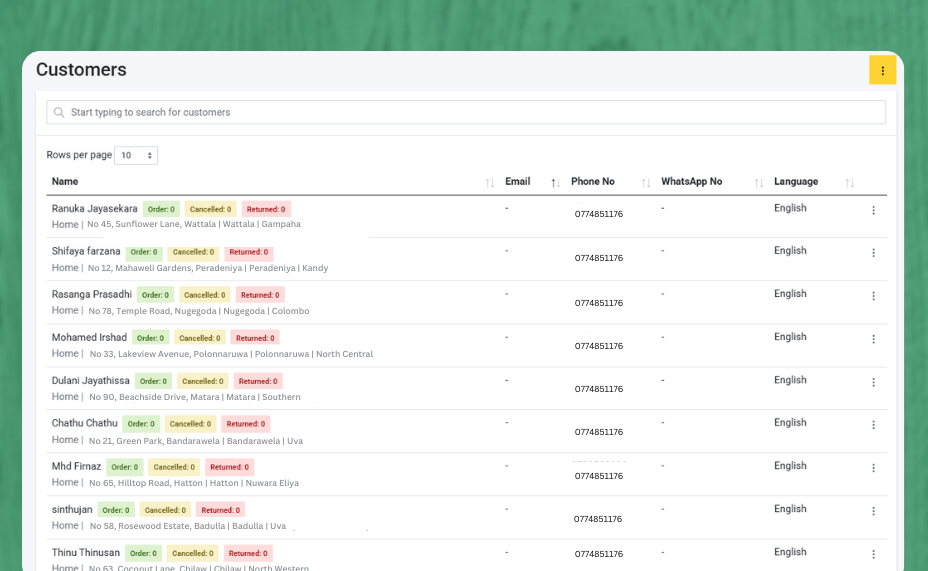
Task: Click English language in Chathu Chathu row
Action: point(790,422)
